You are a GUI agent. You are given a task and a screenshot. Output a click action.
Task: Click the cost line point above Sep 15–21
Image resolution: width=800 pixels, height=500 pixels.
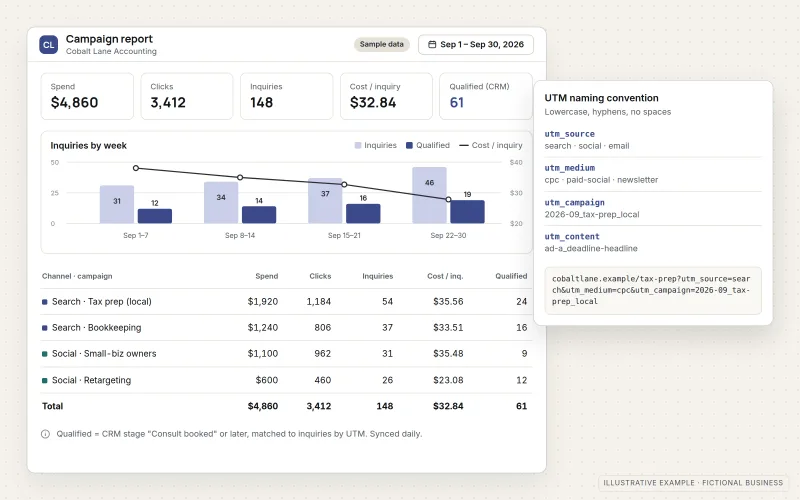click(x=344, y=185)
